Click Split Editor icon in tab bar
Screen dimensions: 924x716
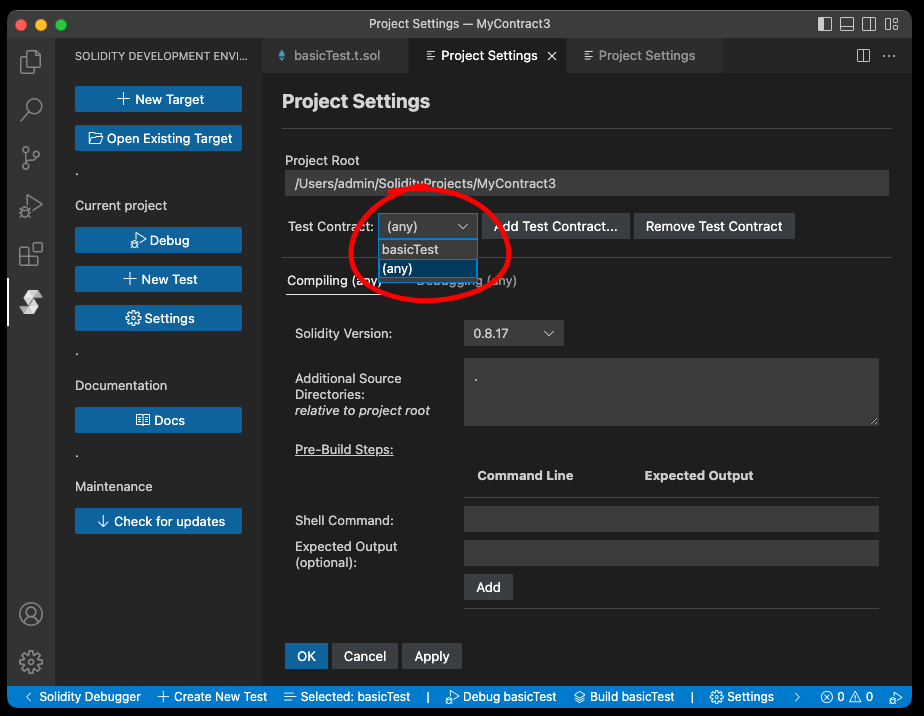[x=863, y=56]
